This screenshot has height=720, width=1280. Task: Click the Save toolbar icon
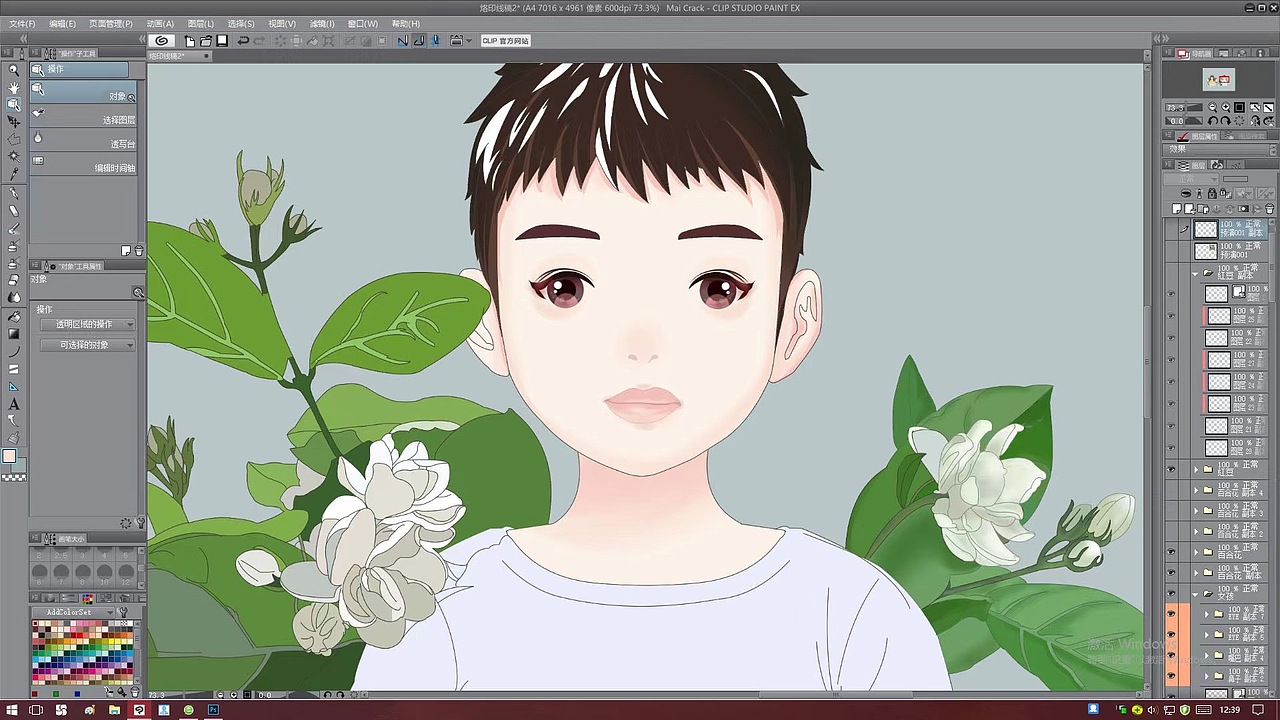221,41
